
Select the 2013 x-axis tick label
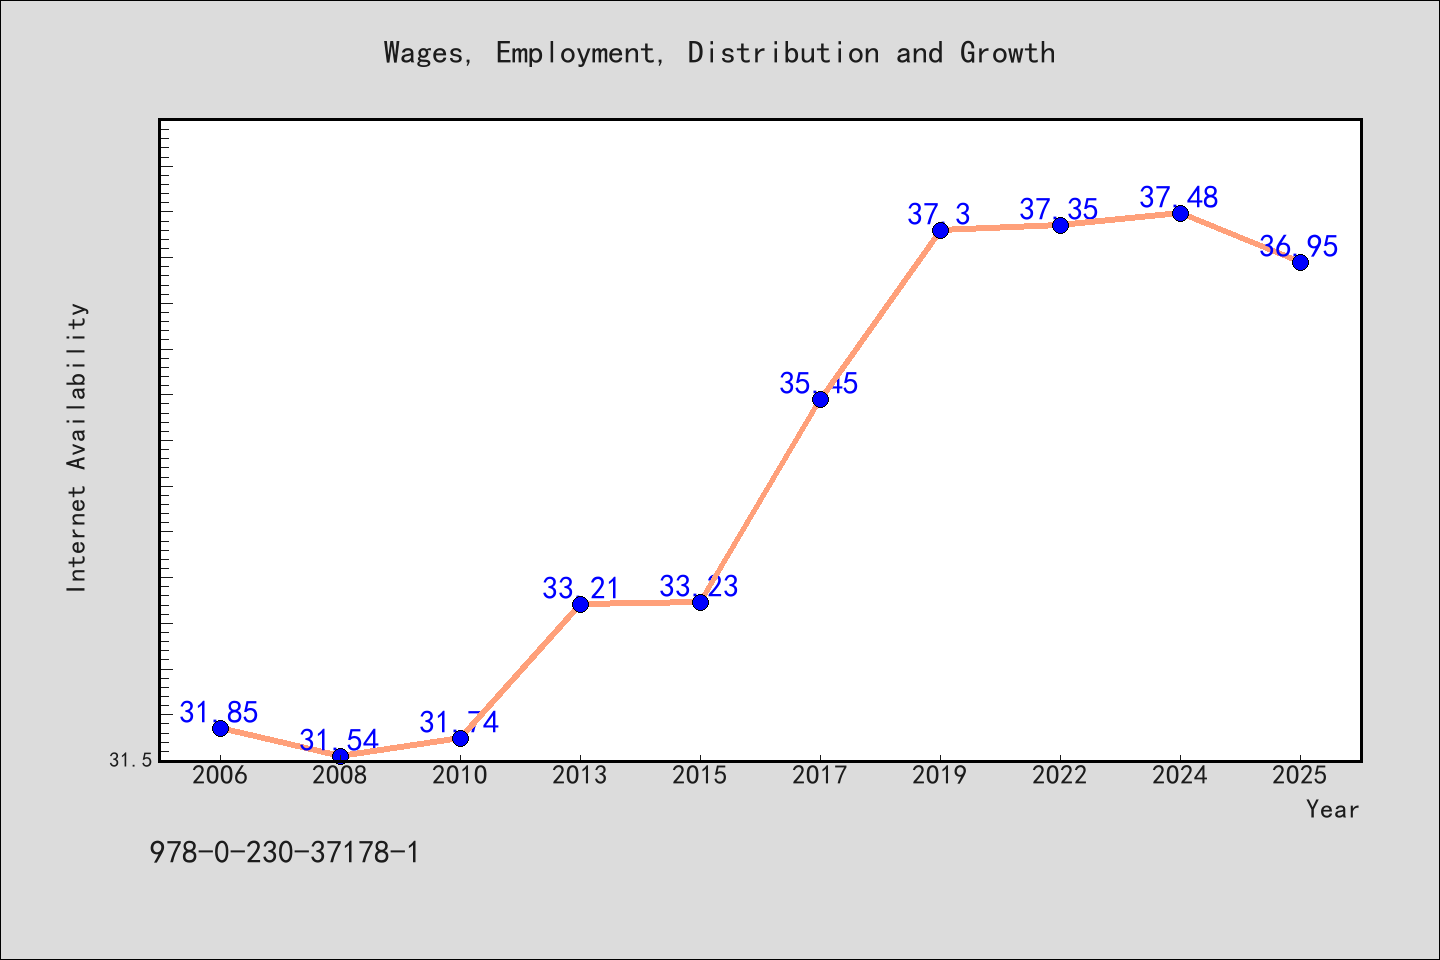tap(580, 776)
